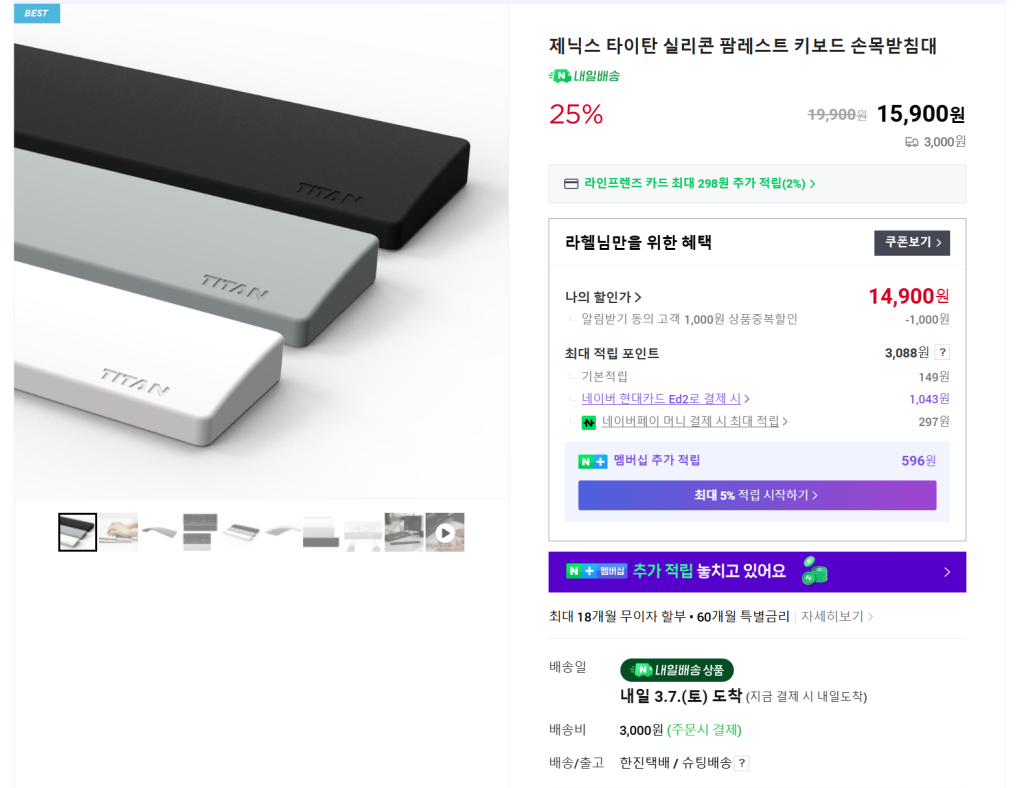Open the purple 추가 적립 놓치고 있어요 banner arrow

click(947, 572)
